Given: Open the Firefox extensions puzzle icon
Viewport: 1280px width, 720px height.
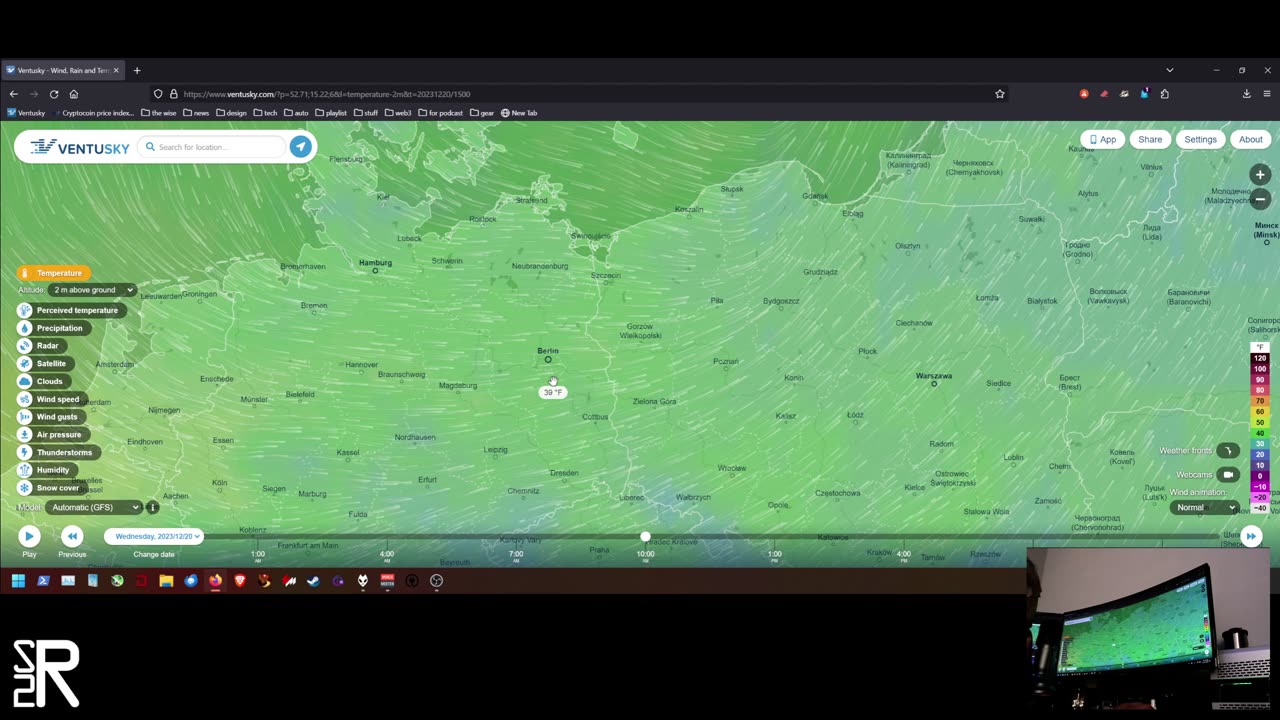Looking at the screenshot, I should click(x=1164, y=94).
